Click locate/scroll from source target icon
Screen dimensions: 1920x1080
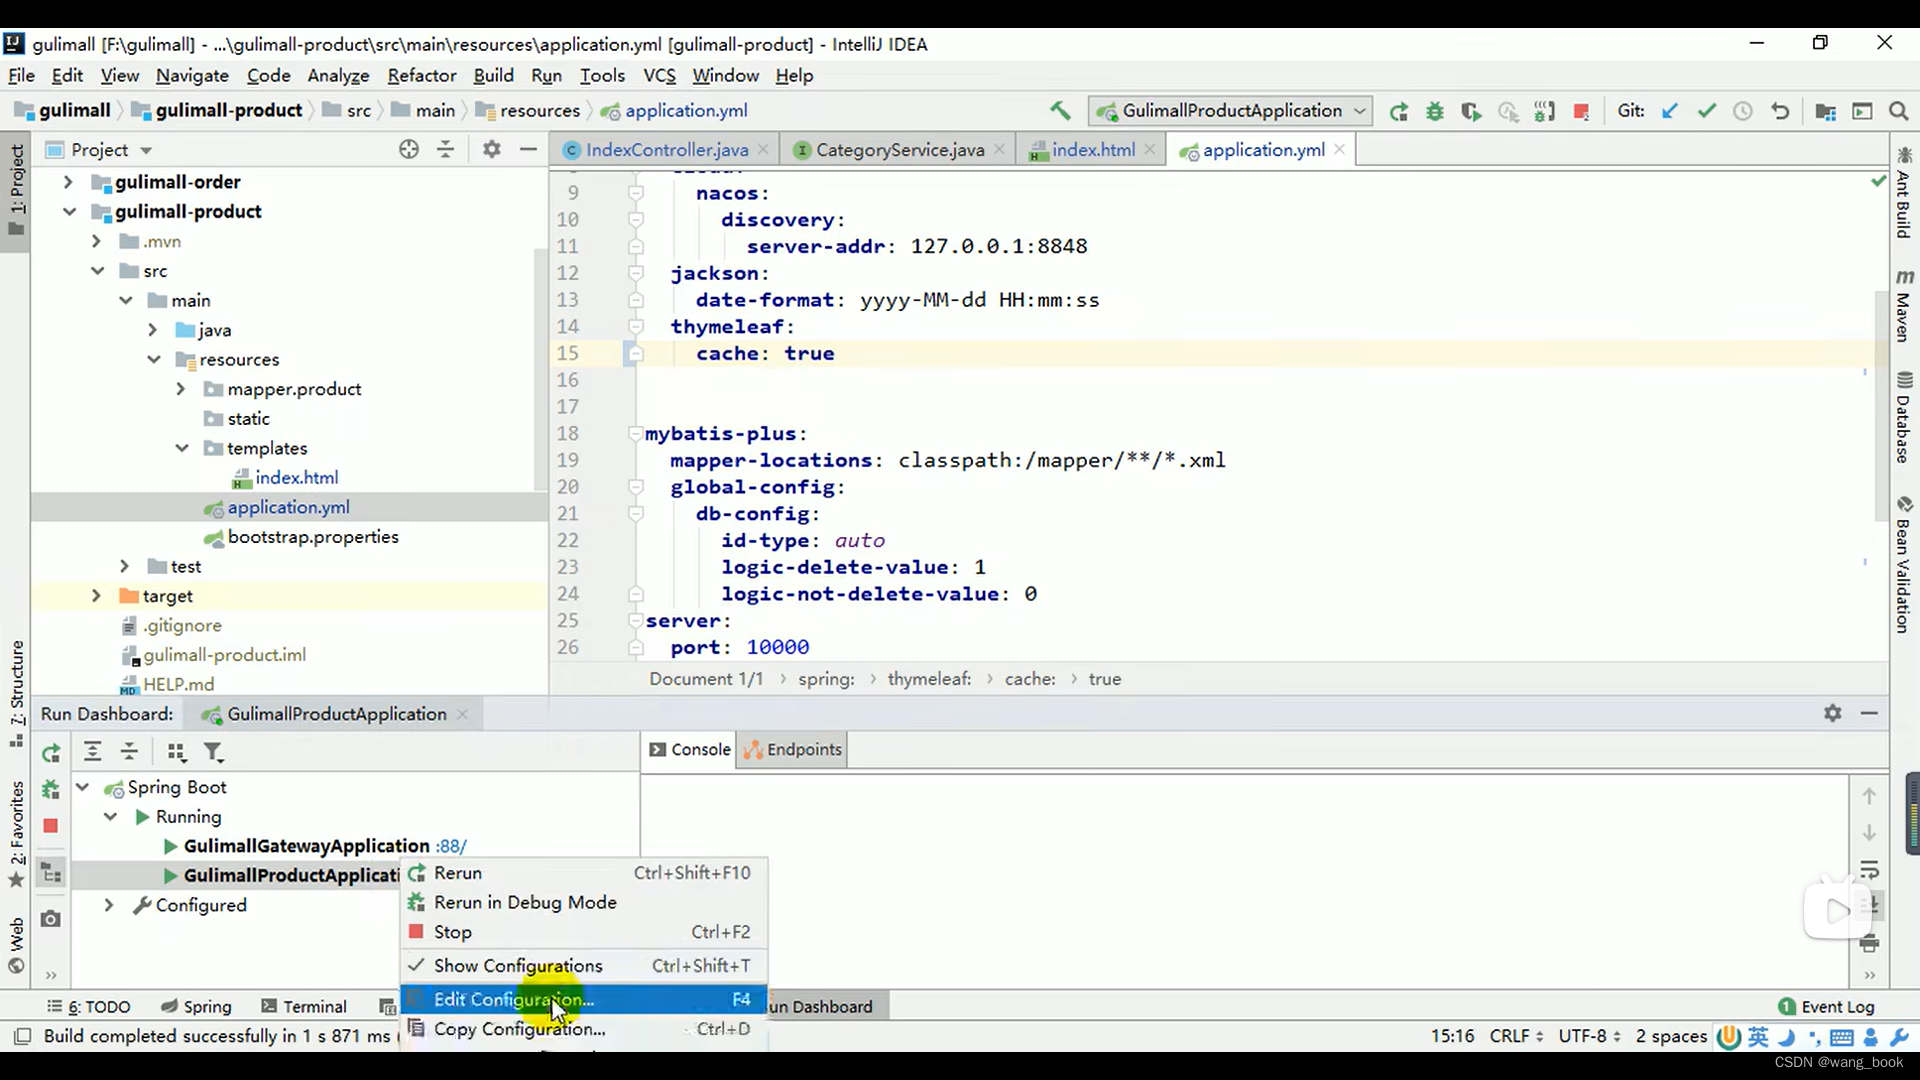(408, 149)
